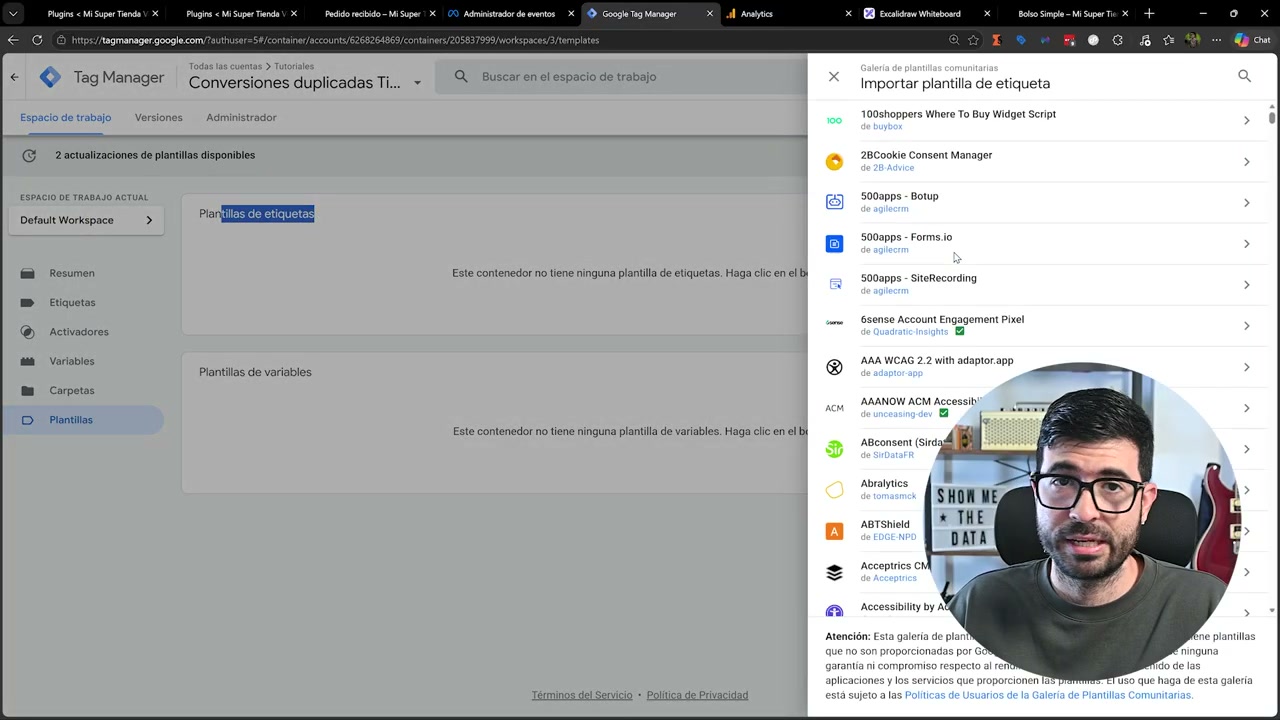Image resolution: width=1280 pixels, height=720 pixels.
Task: Select Plantillas in the sidebar
Action: [x=82, y=420]
